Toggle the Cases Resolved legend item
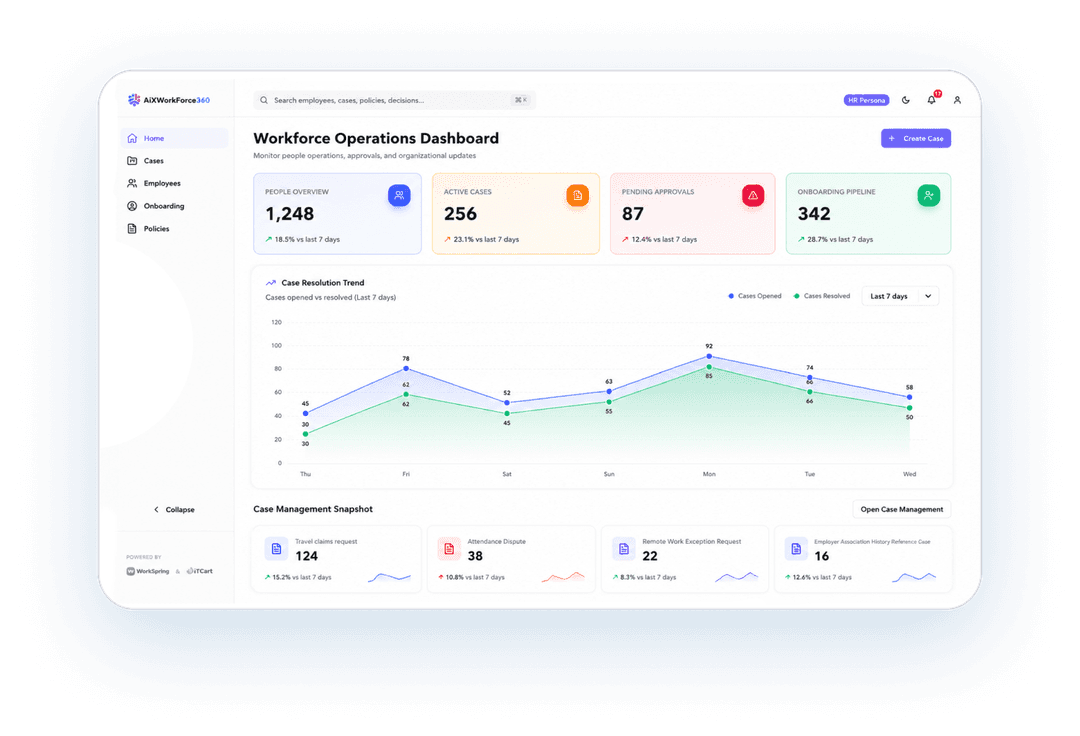The image size is (1080, 736). pos(822,296)
